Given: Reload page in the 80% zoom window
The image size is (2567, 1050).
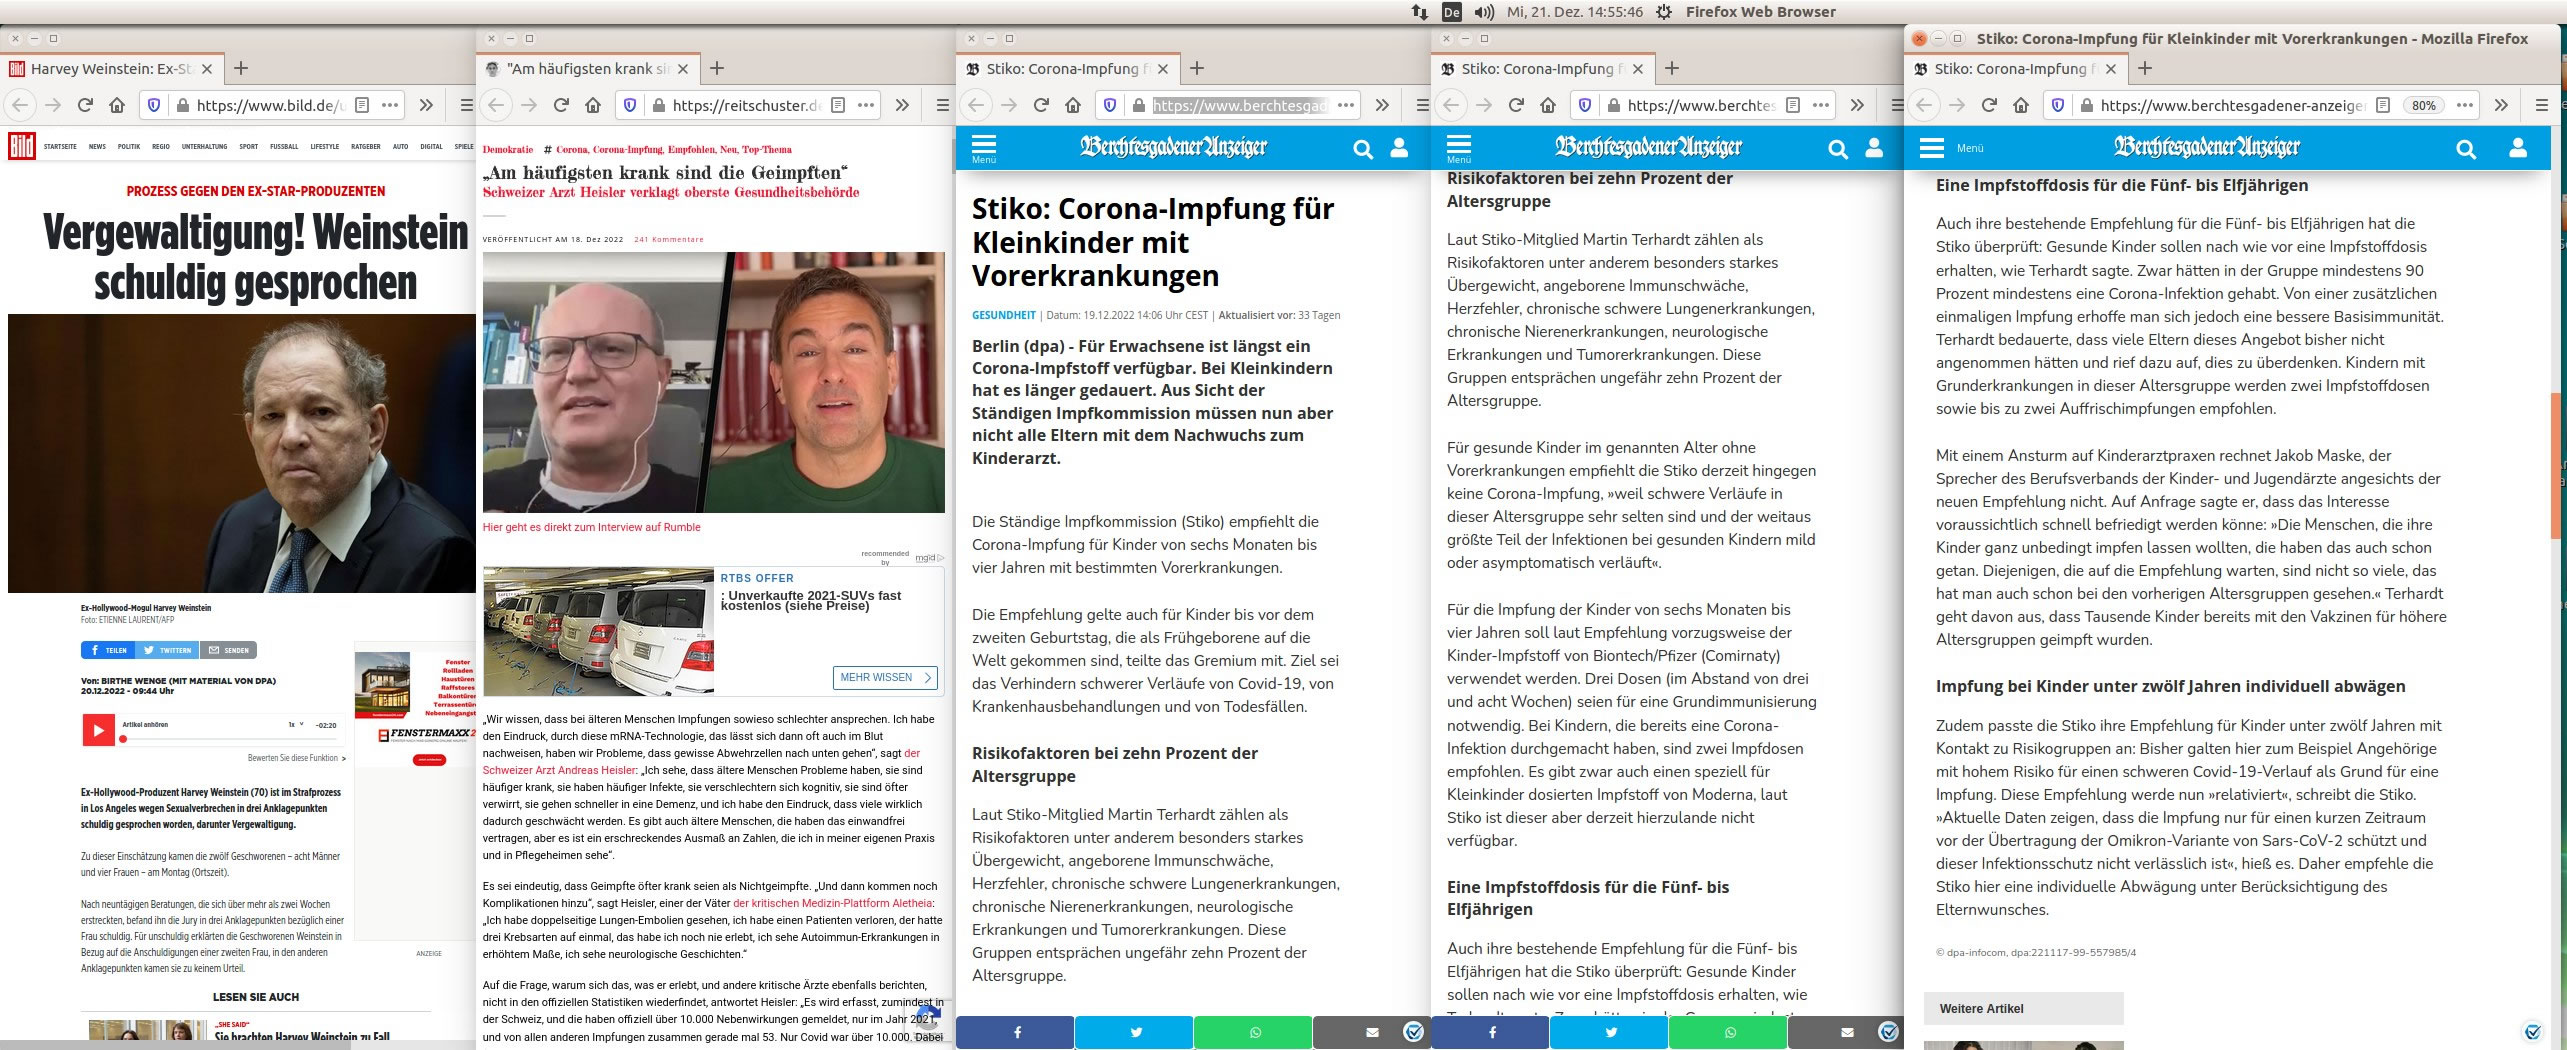Looking at the screenshot, I should coord(1989,105).
